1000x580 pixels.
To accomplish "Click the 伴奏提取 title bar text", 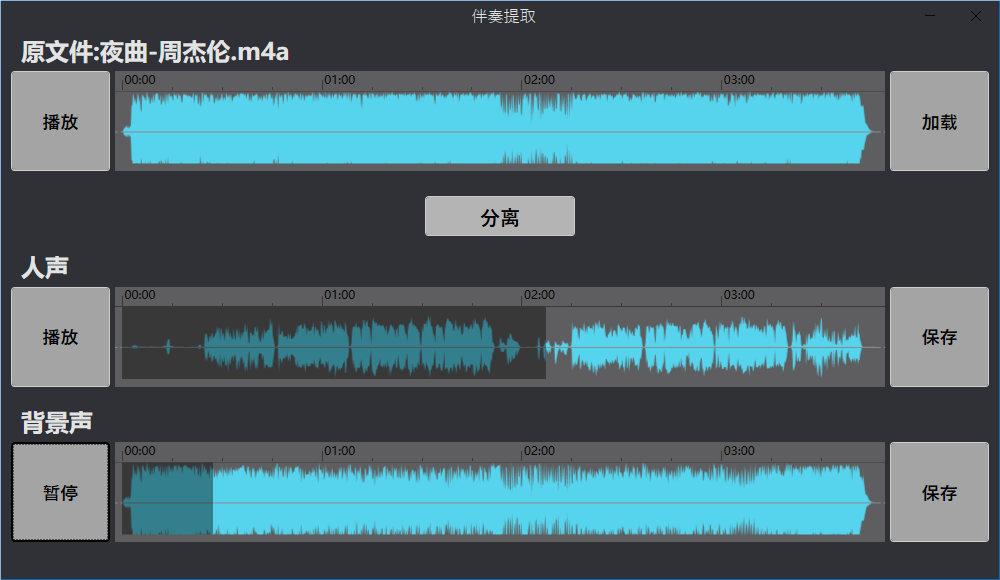I will [499, 15].
